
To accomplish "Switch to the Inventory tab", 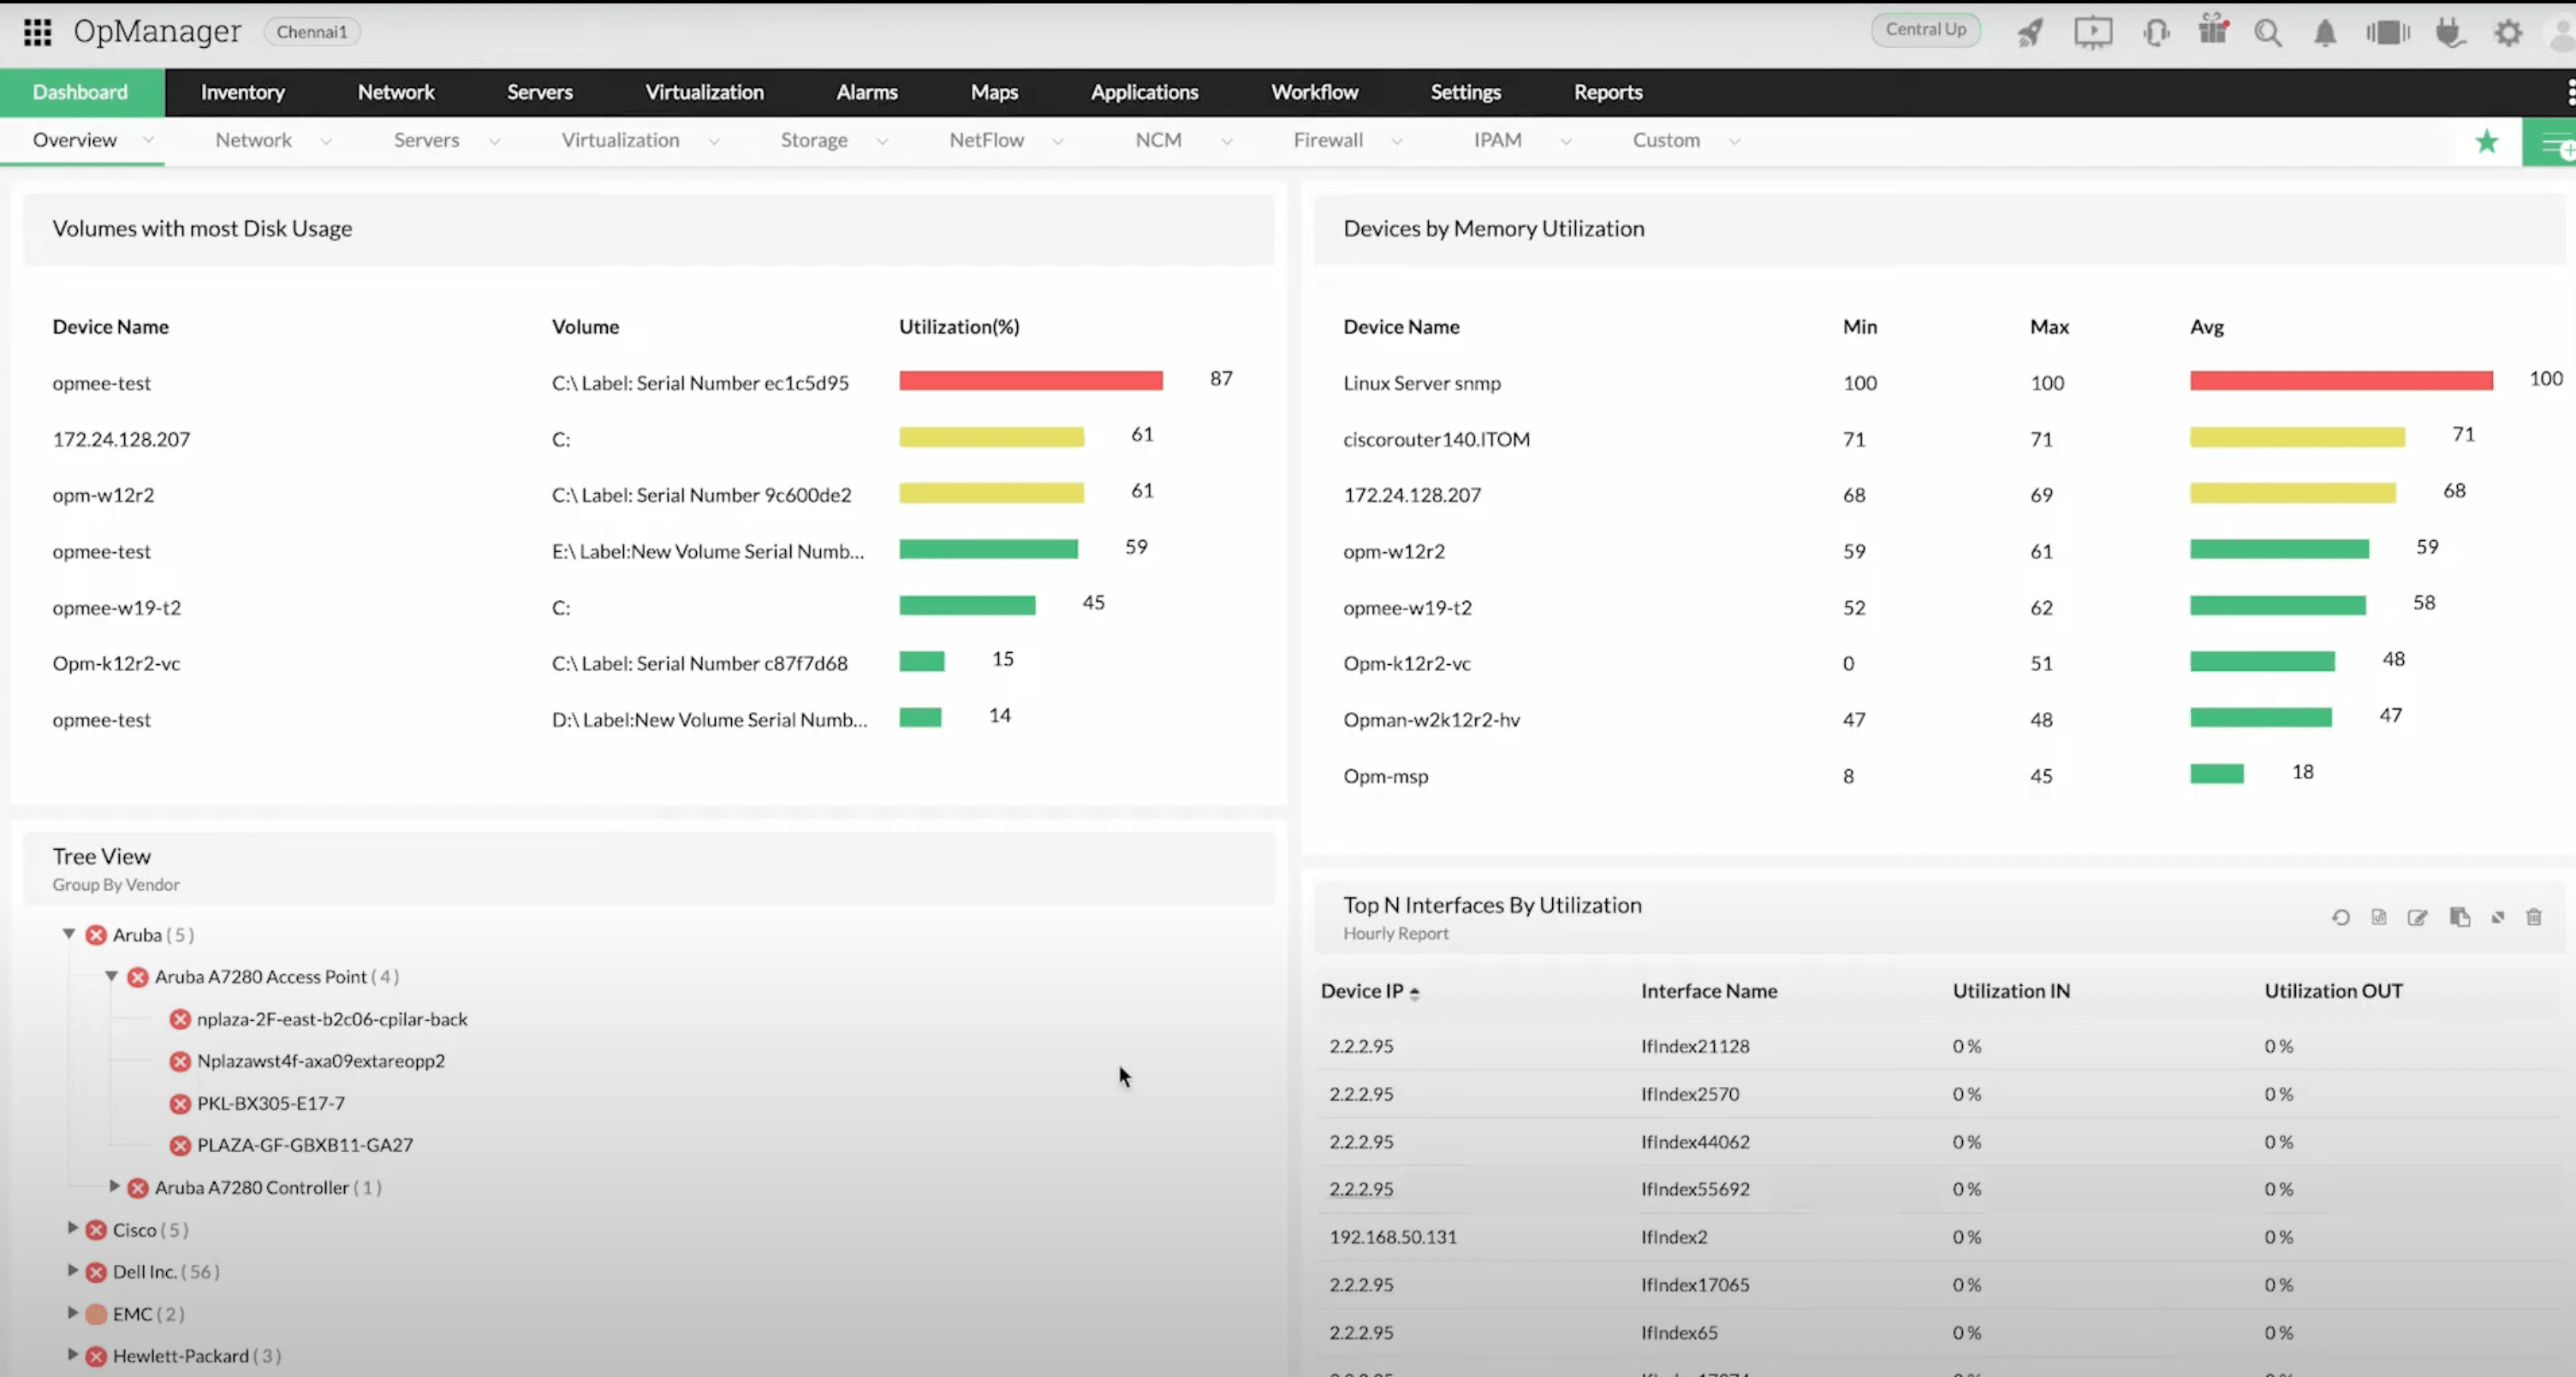I will [242, 92].
